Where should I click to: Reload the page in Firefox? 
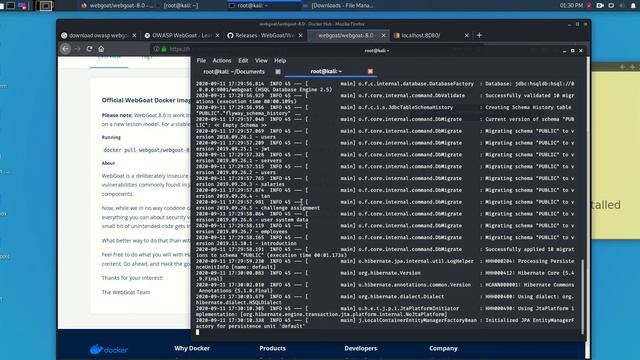[89, 49]
